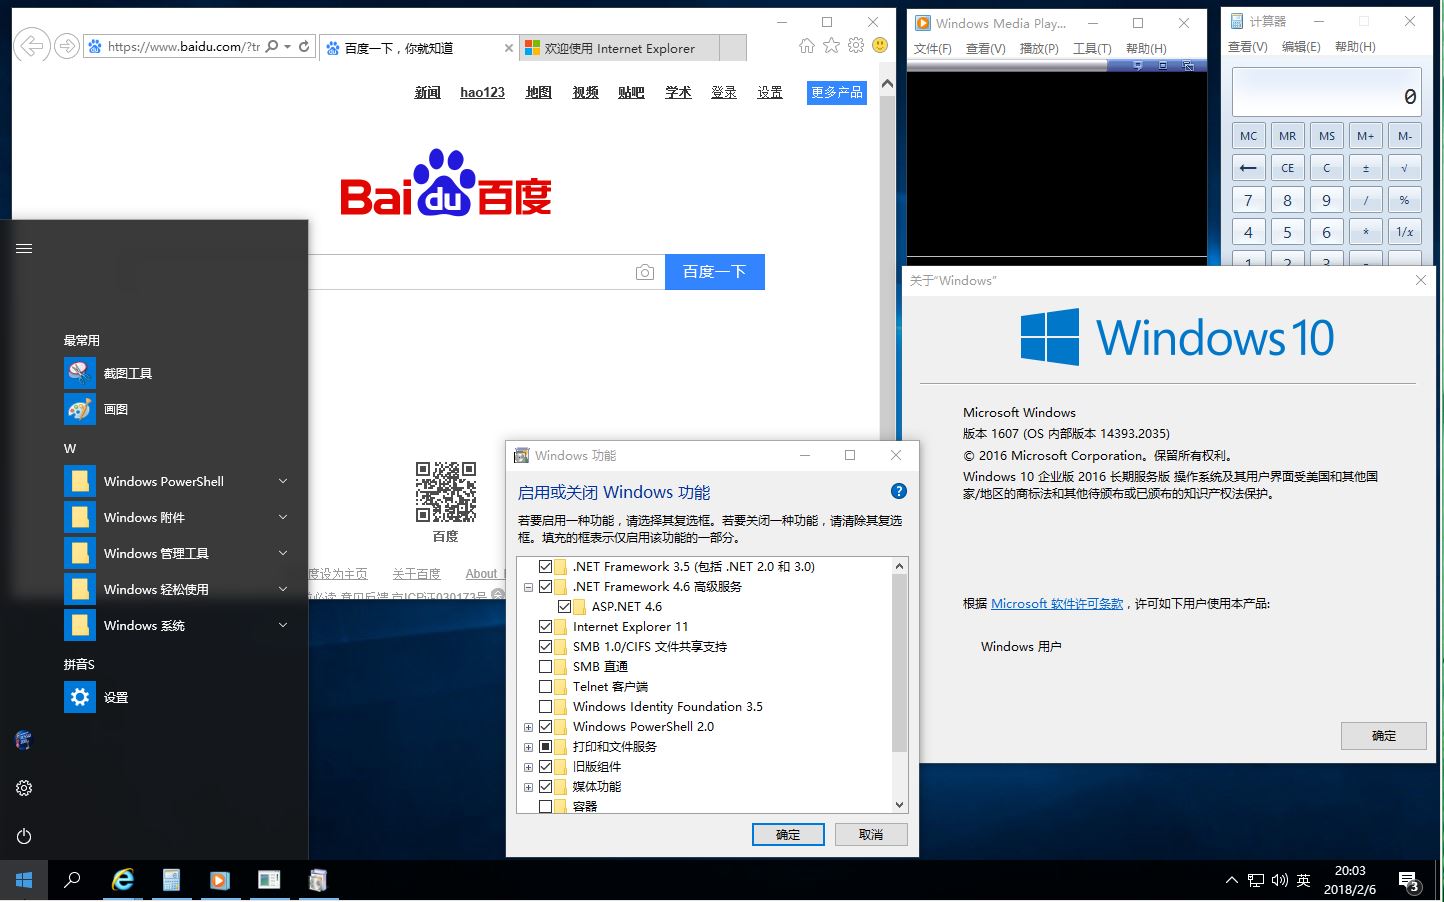Viewport: 1444px width, 902px height.
Task: Enable the Telnet 客户端 feature
Action: coord(545,686)
